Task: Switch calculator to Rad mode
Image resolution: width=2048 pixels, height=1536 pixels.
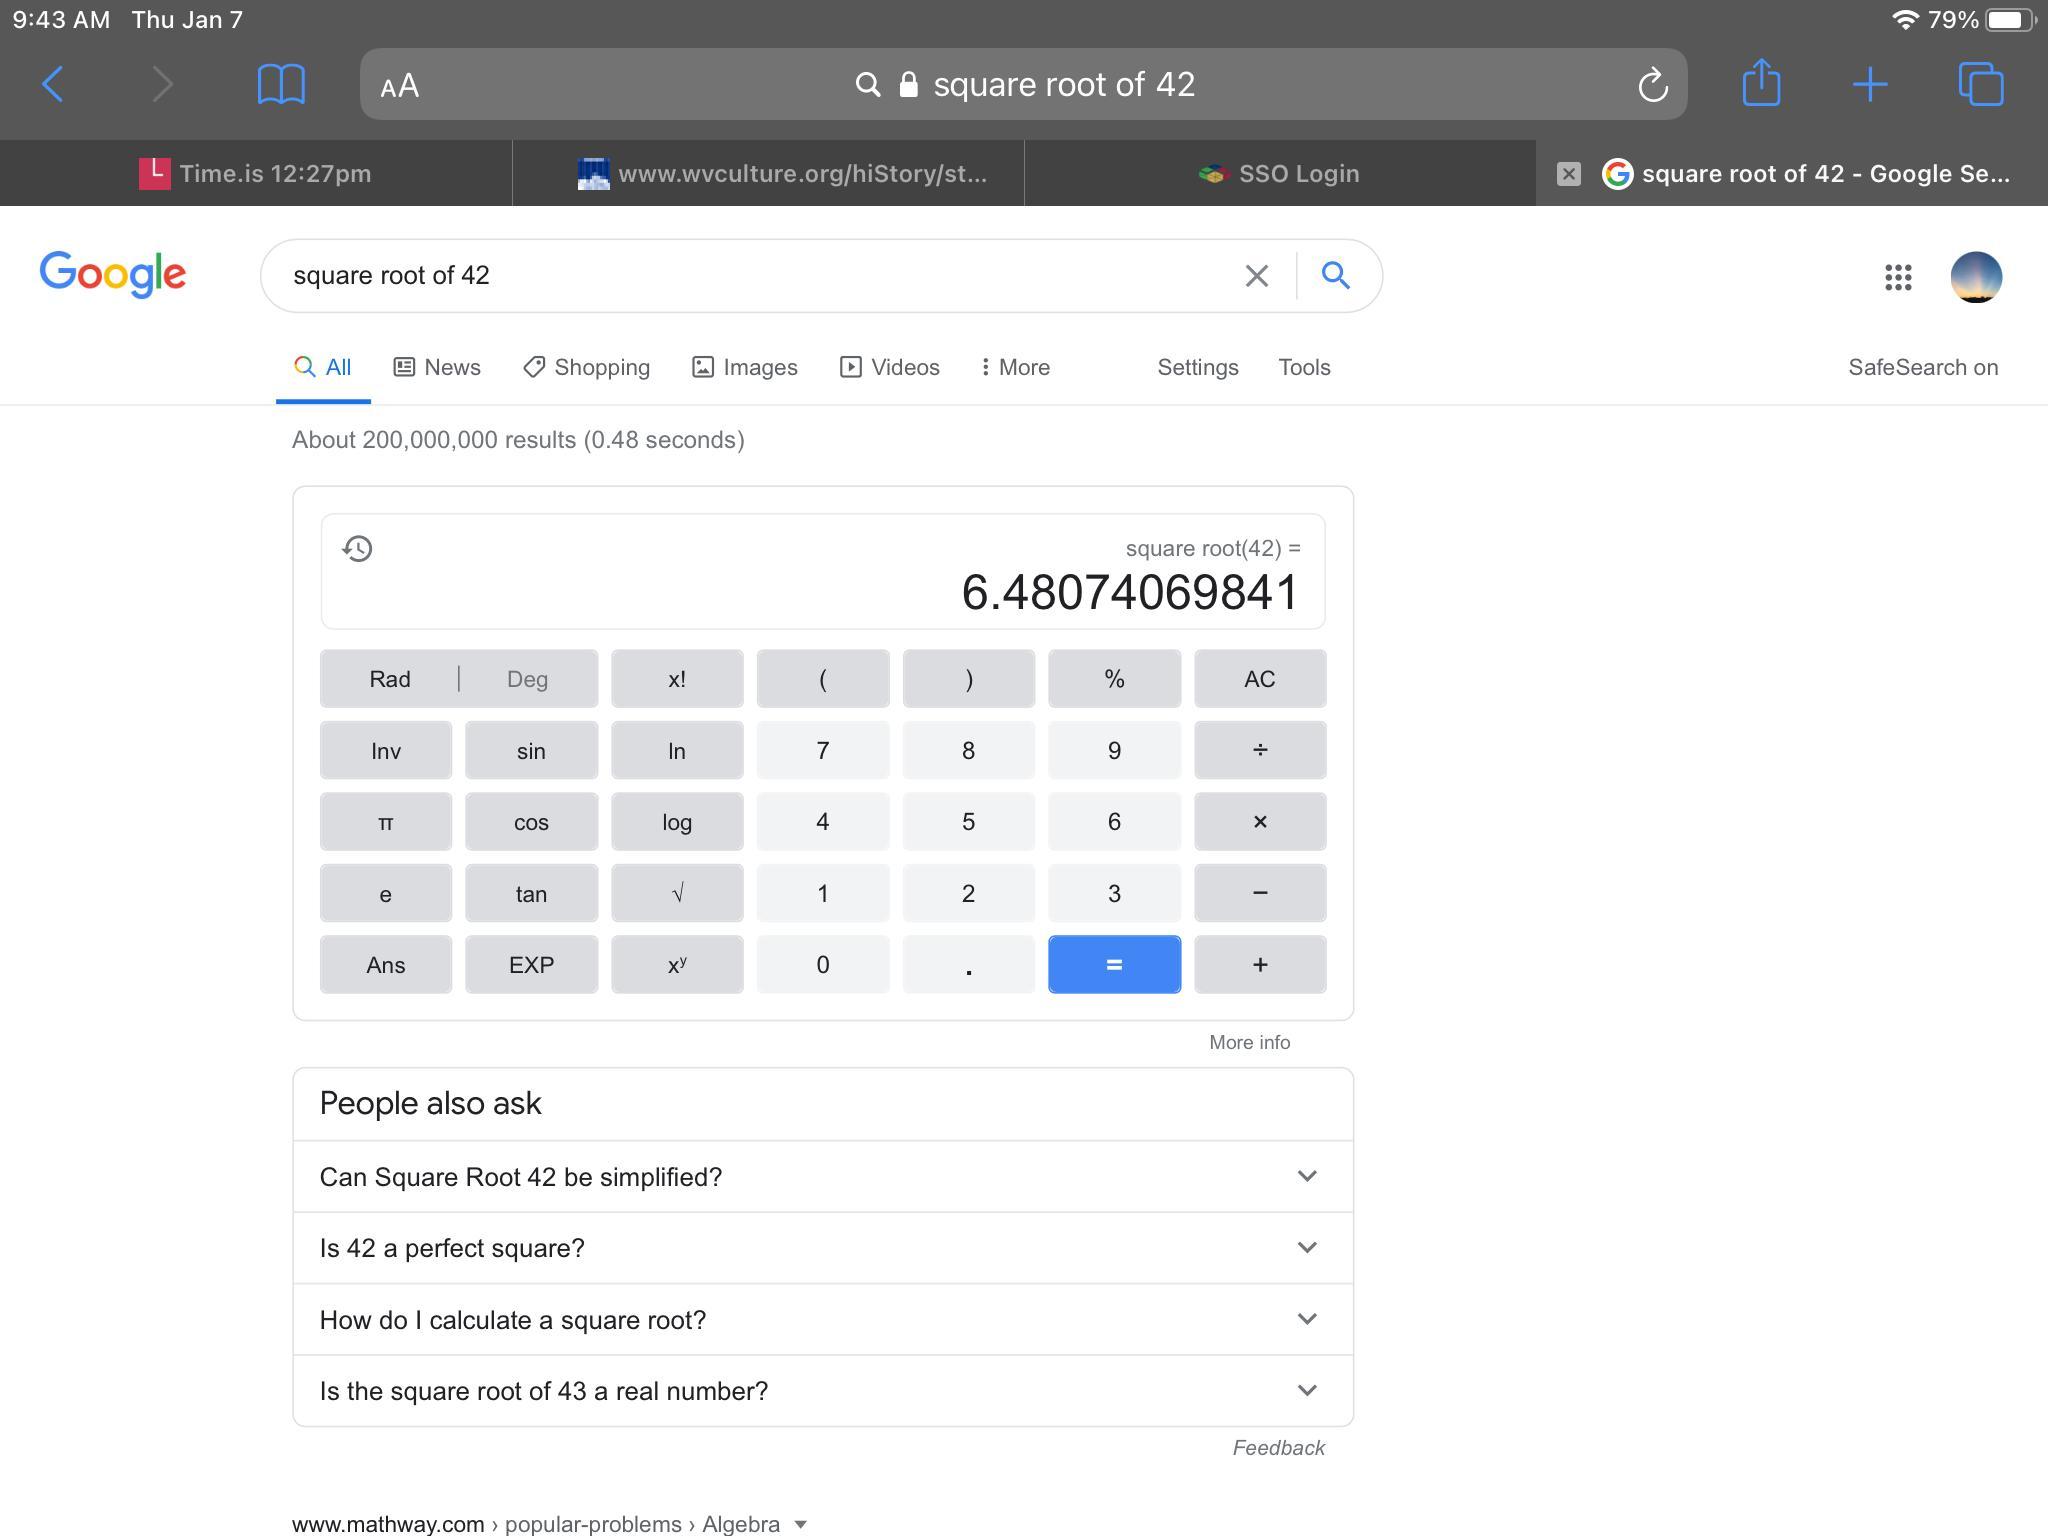Action: pyautogui.click(x=390, y=679)
